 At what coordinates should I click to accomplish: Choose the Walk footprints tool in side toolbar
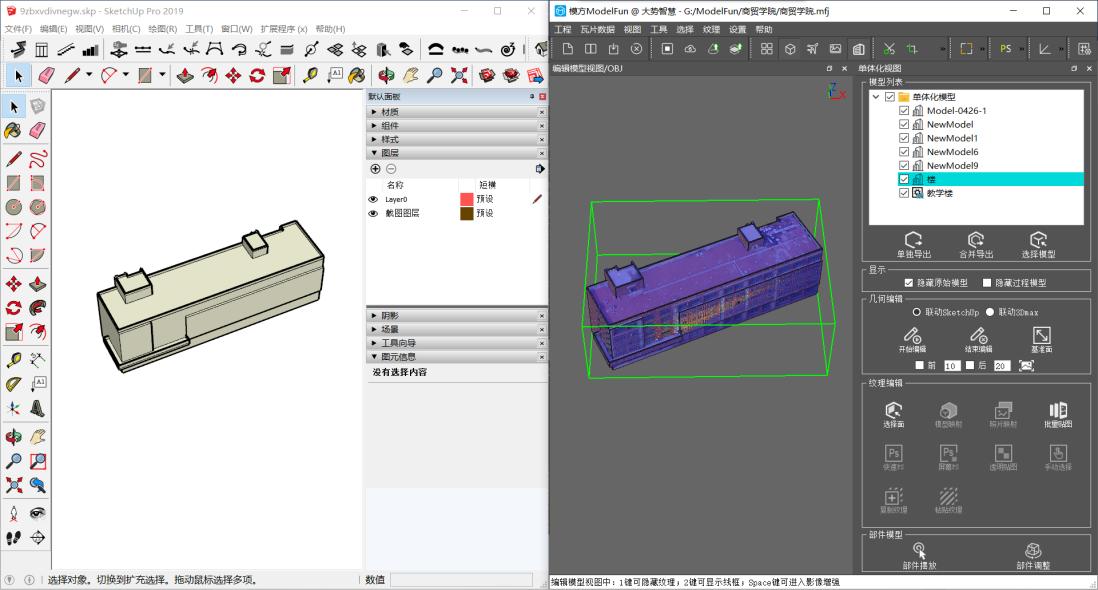coord(13,538)
